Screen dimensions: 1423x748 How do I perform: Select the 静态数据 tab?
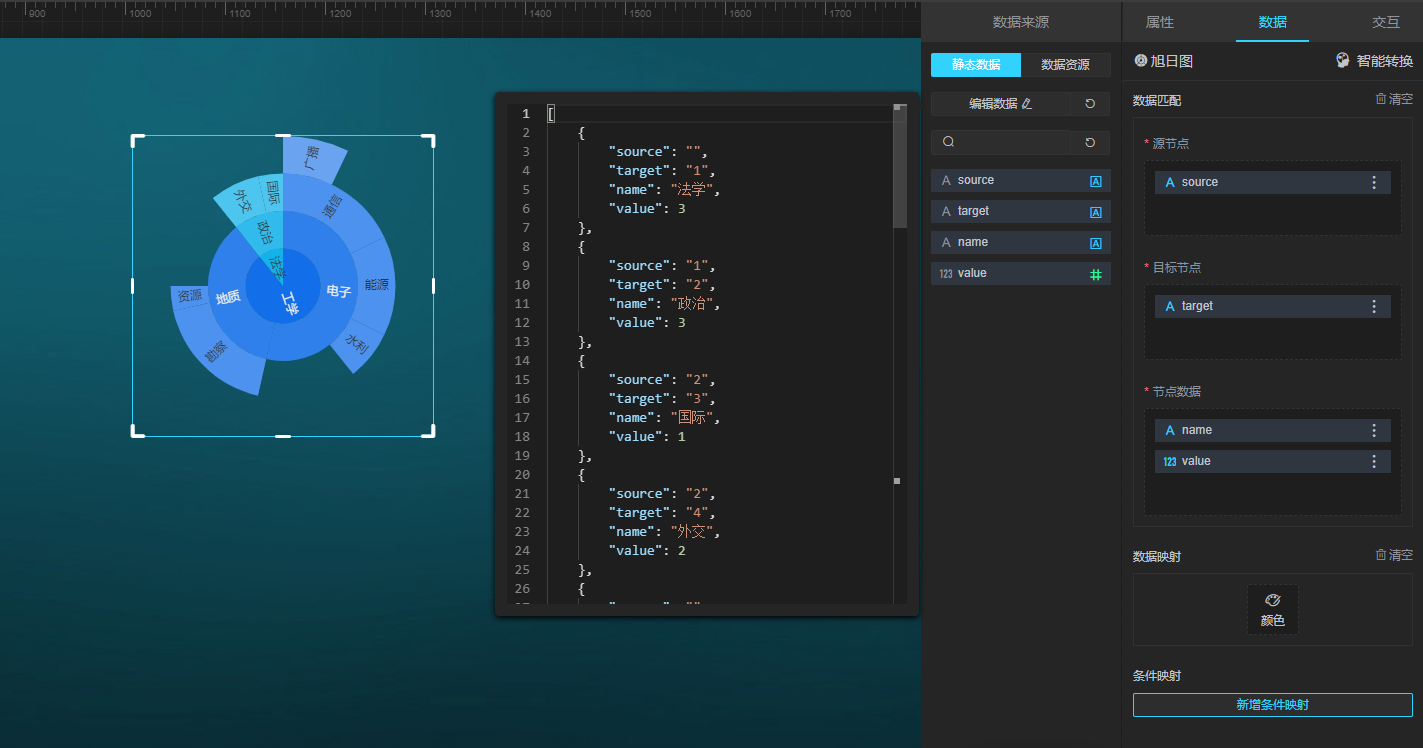click(x=976, y=65)
